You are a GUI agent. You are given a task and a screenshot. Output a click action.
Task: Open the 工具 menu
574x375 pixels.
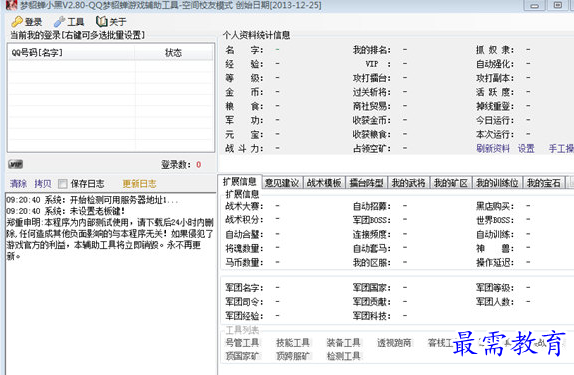click(x=69, y=22)
